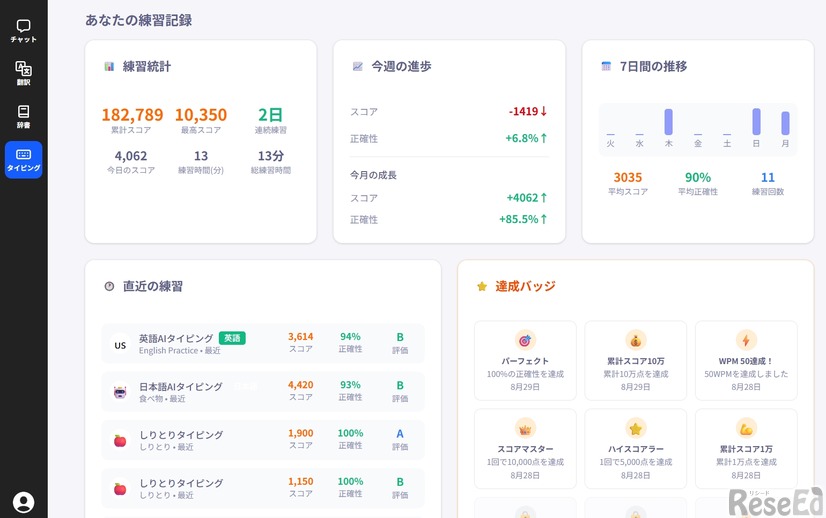Click the crown icon on スコアマスター badge
Viewport: 826px width, 518px height.
(x=525, y=429)
